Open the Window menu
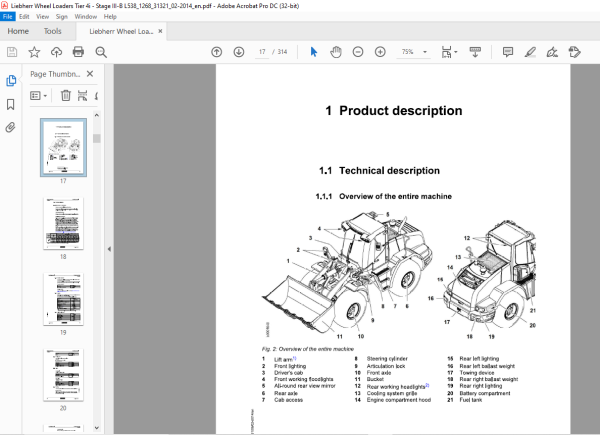The height and width of the screenshot is (435, 600). 86,16
